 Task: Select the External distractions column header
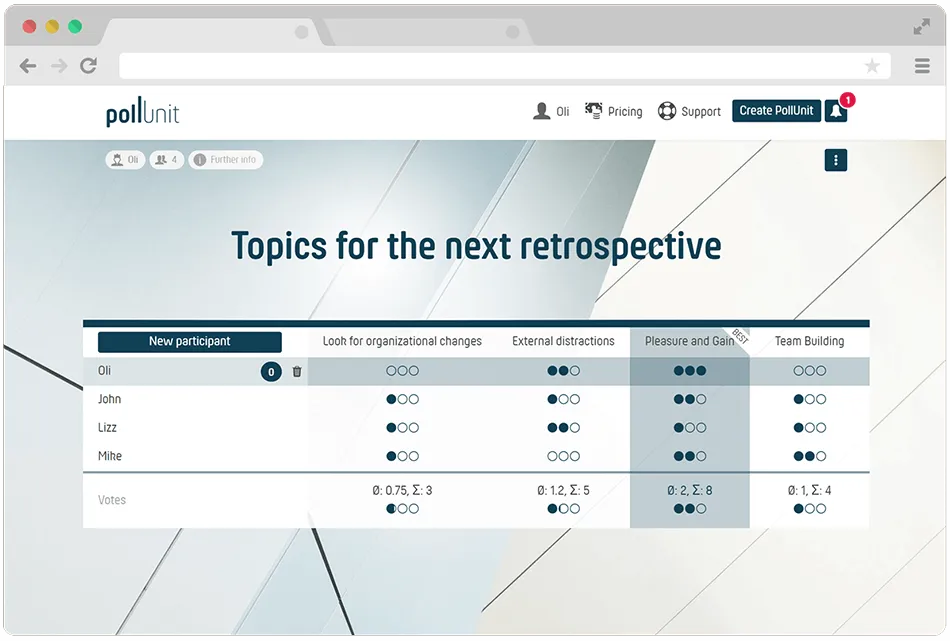point(563,342)
